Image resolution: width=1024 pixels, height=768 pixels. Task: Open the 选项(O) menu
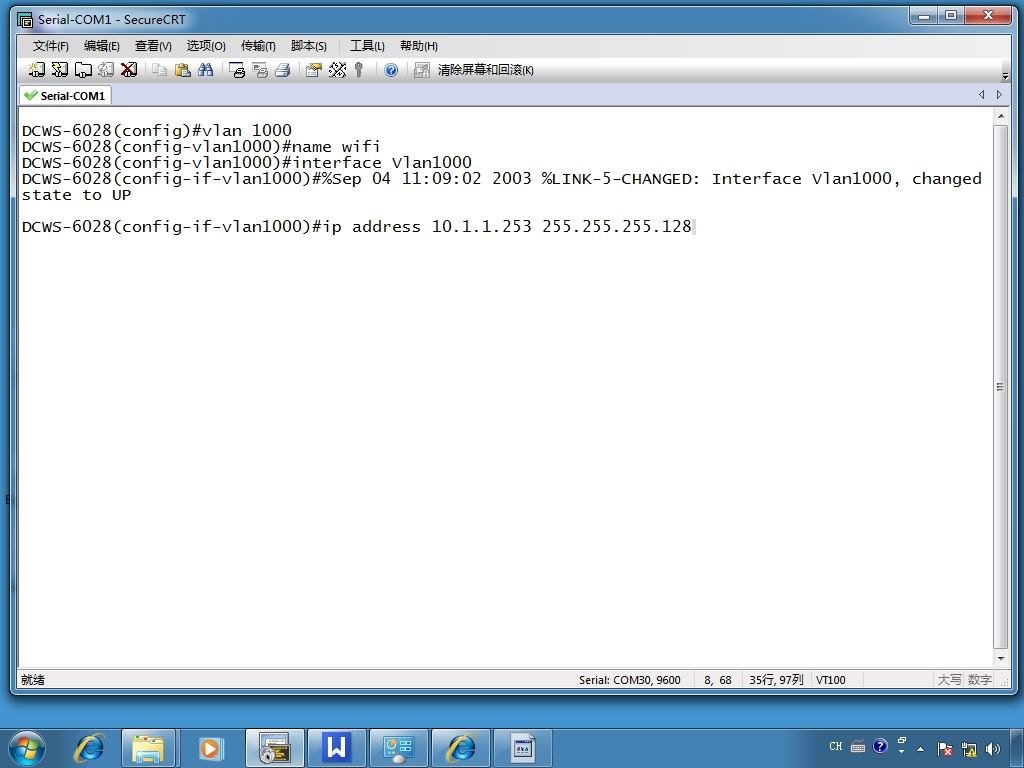click(x=206, y=46)
